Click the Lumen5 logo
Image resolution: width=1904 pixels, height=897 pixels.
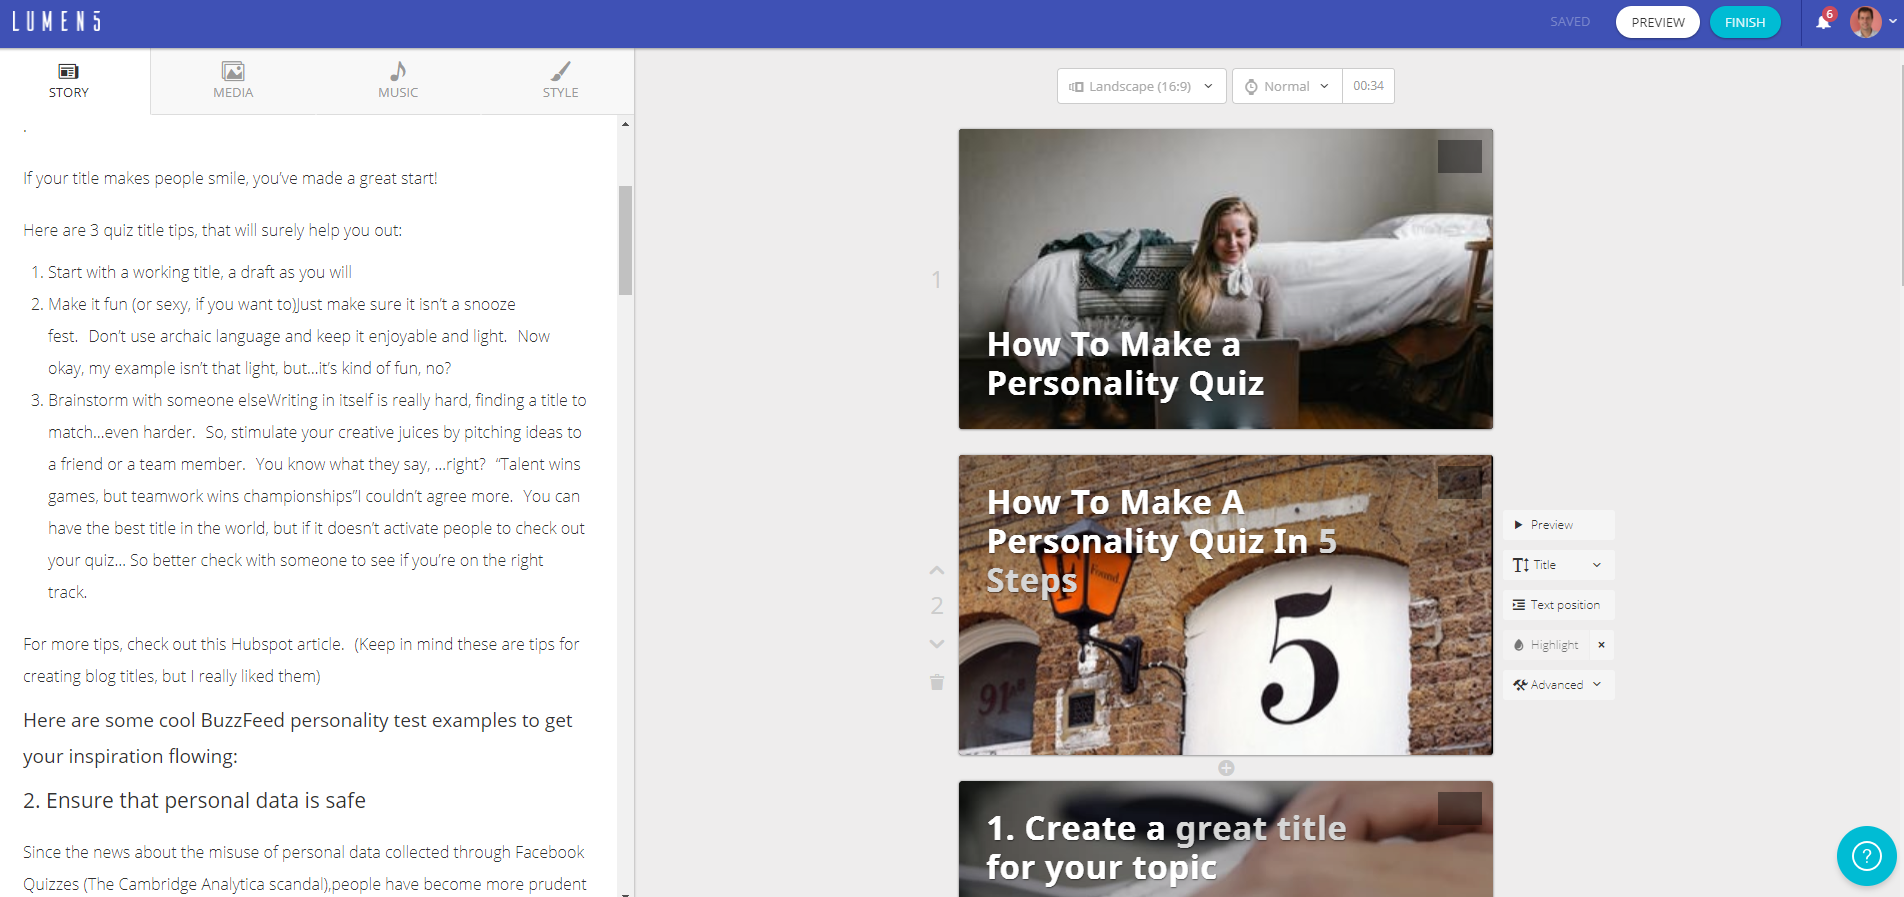coord(57,22)
